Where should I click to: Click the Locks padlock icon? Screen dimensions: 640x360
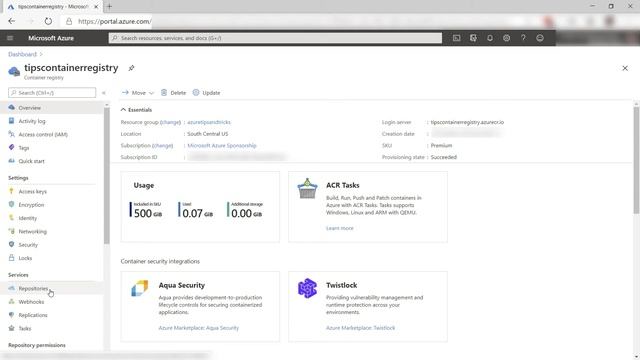11,258
